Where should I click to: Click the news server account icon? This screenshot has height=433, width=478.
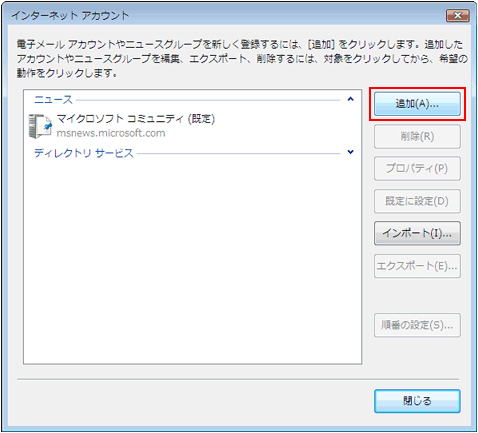point(40,126)
